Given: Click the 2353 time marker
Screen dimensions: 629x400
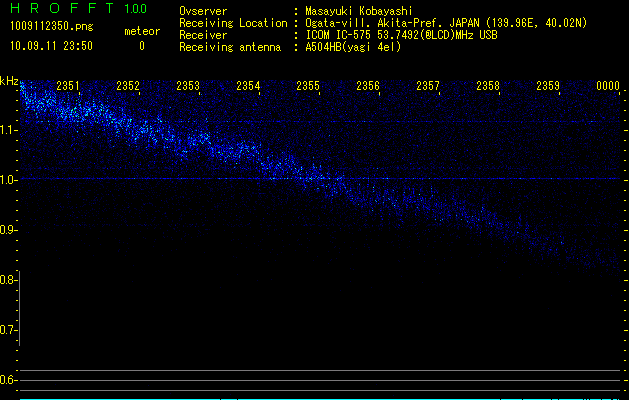Looking at the screenshot, I should point(188,85).
